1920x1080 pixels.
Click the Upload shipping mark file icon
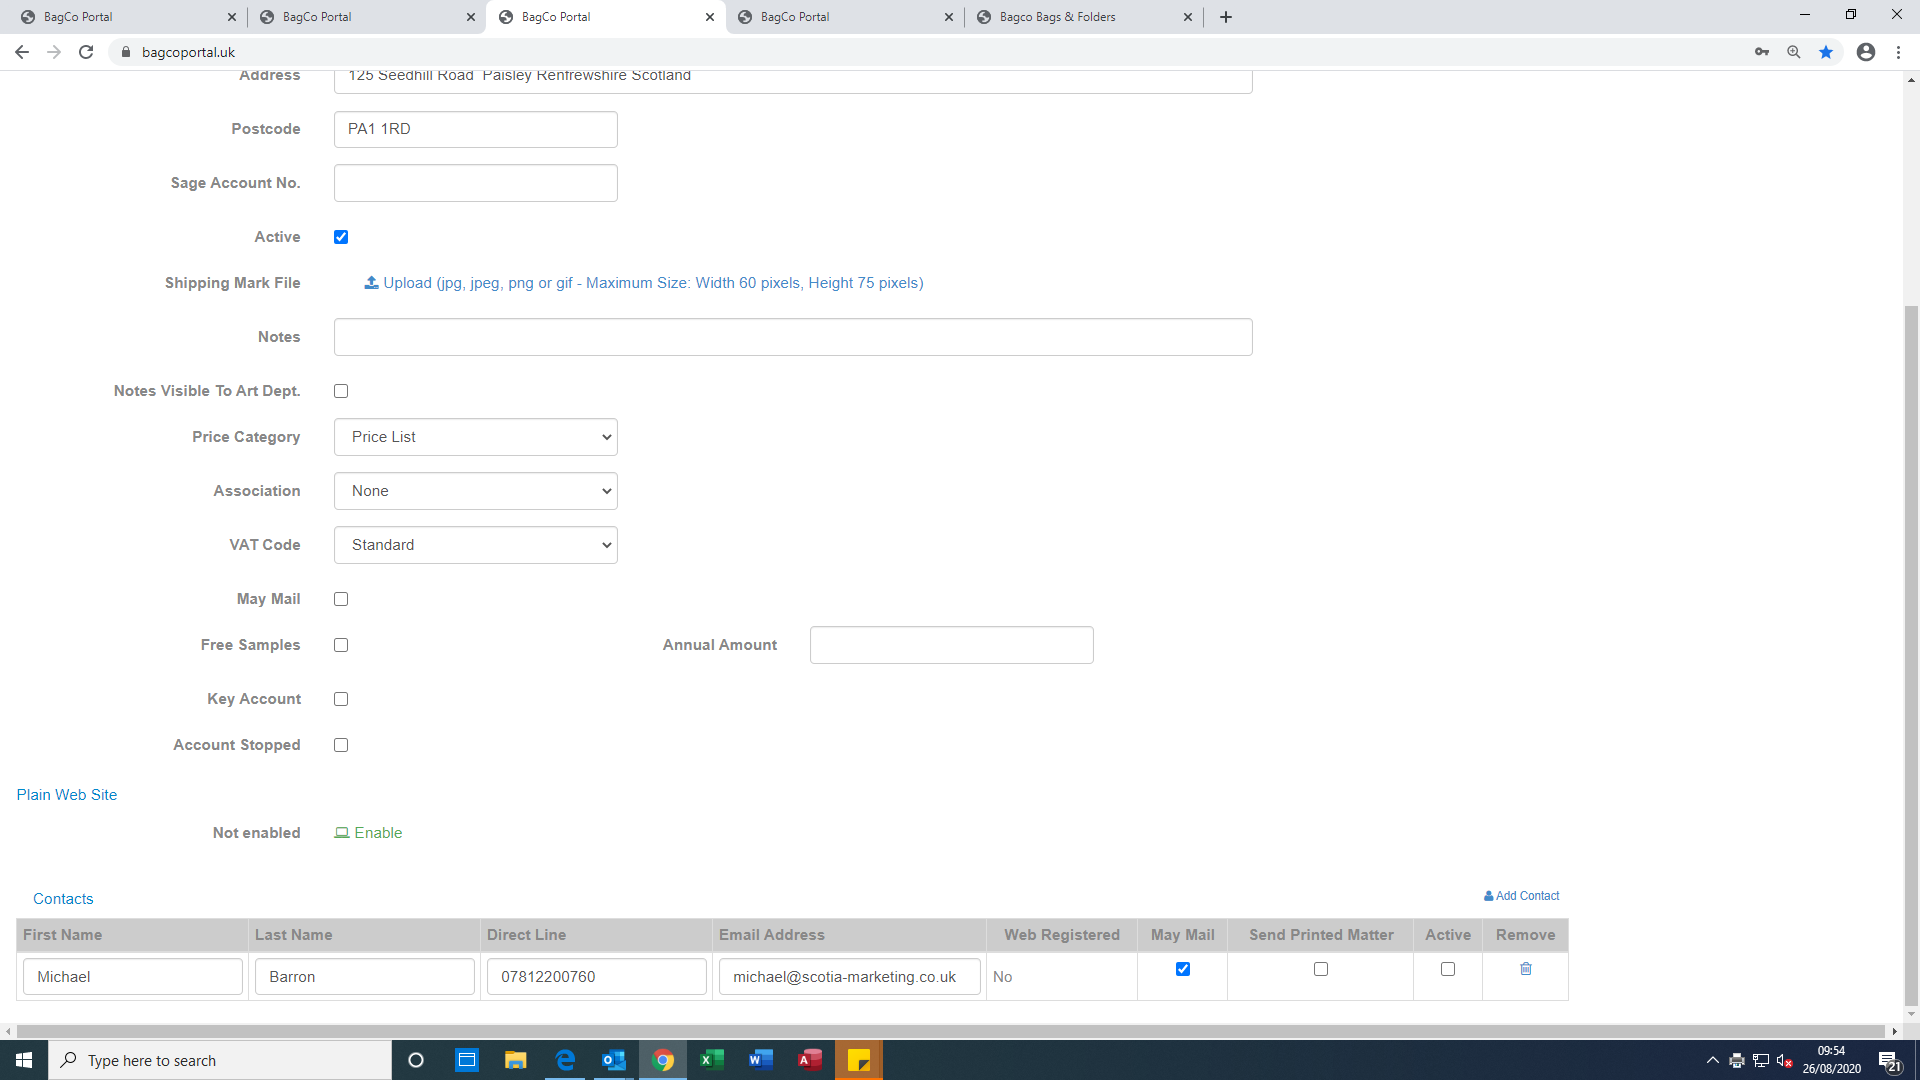tap(371, 283)
